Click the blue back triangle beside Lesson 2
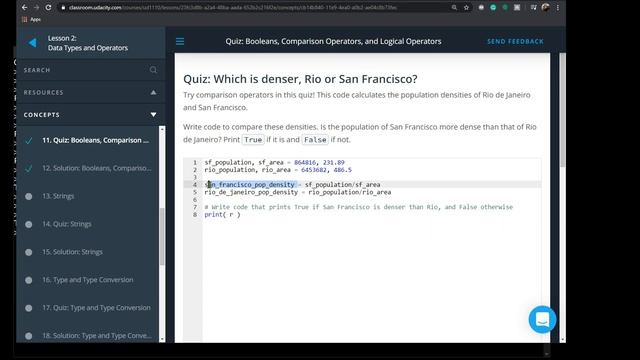This screenshot has height=360, width=640. click(x=32, y=42)
